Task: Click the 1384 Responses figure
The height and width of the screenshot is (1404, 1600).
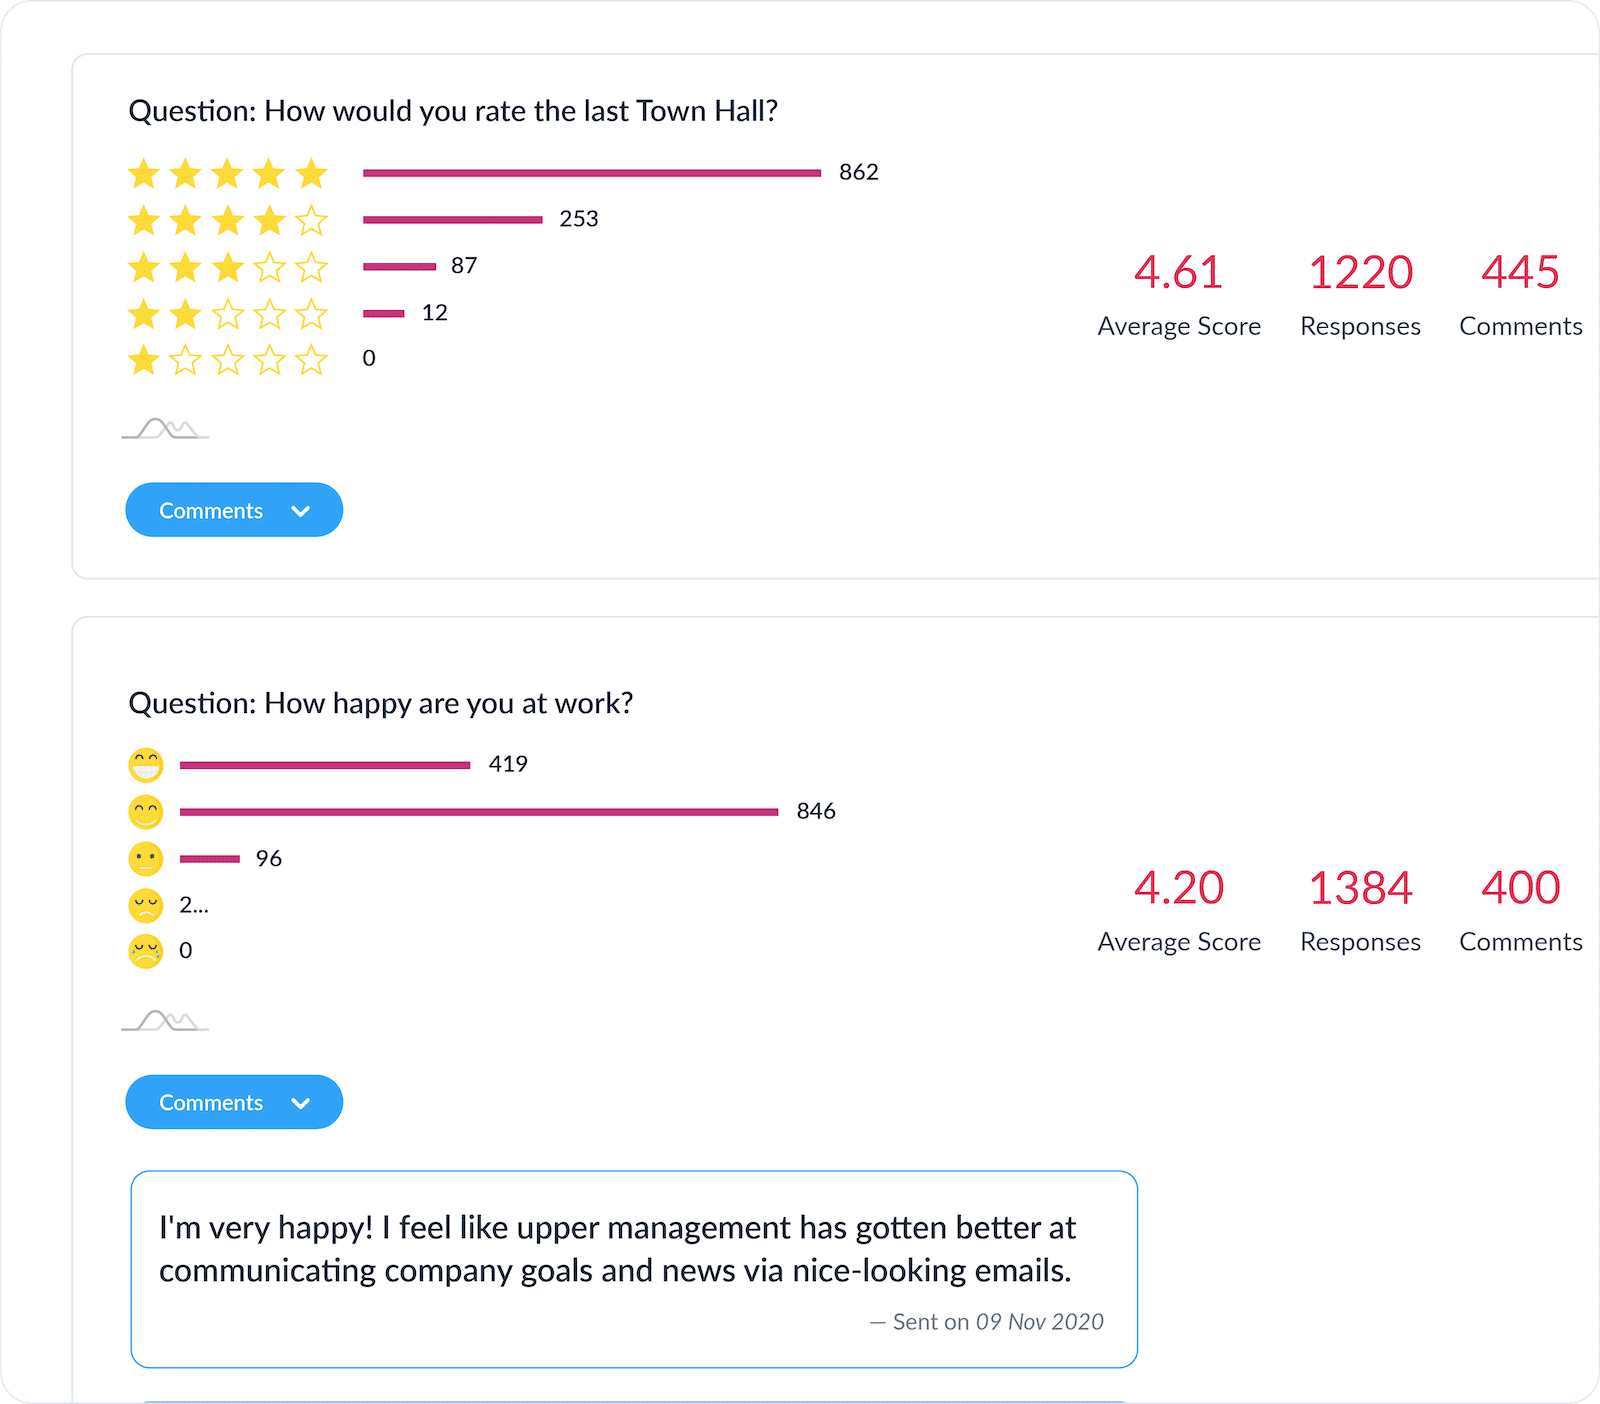Action: 1360,888
